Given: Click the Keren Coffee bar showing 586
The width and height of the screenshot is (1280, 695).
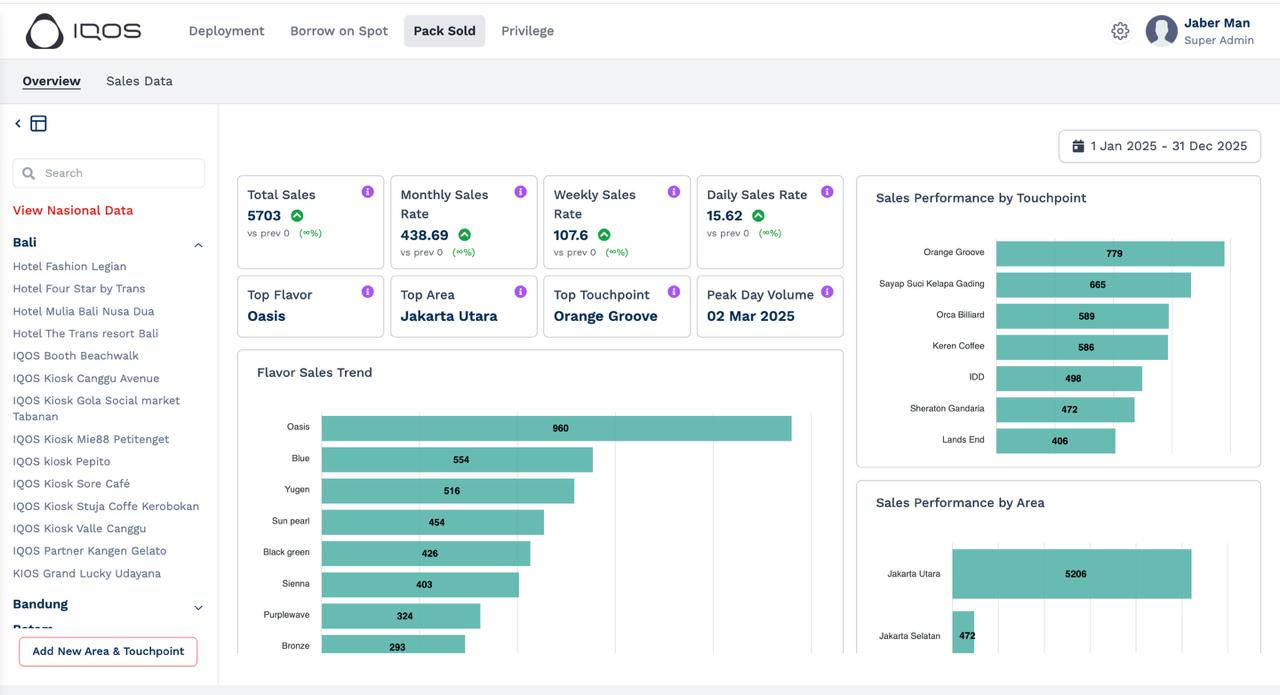Looking at the screenshot, I should coord(1082,347).
